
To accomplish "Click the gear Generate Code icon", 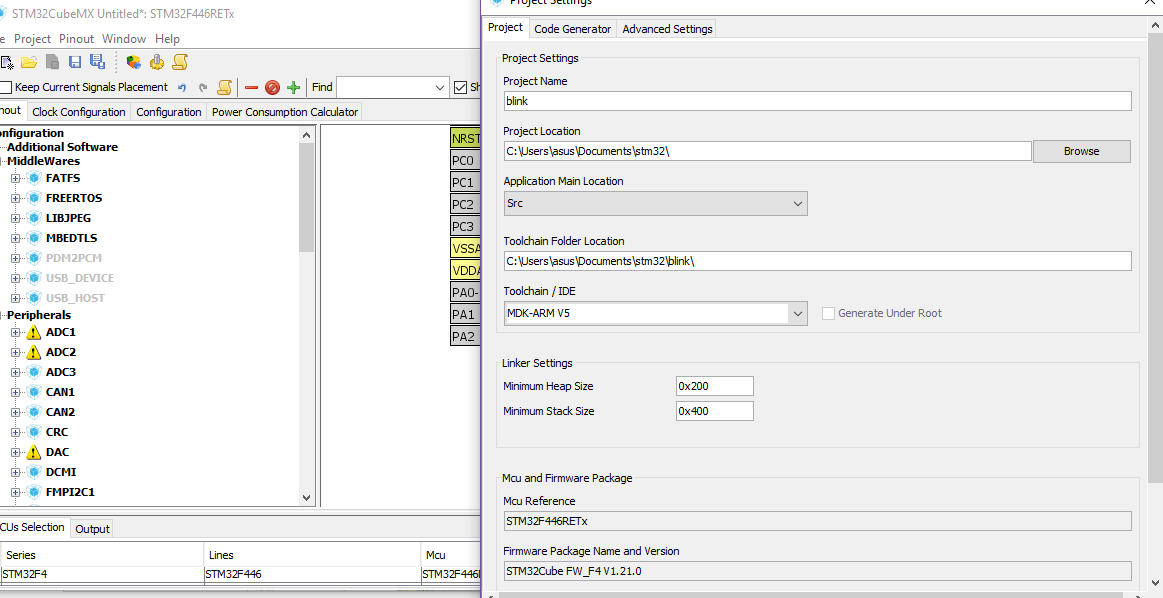I will 157,62.
